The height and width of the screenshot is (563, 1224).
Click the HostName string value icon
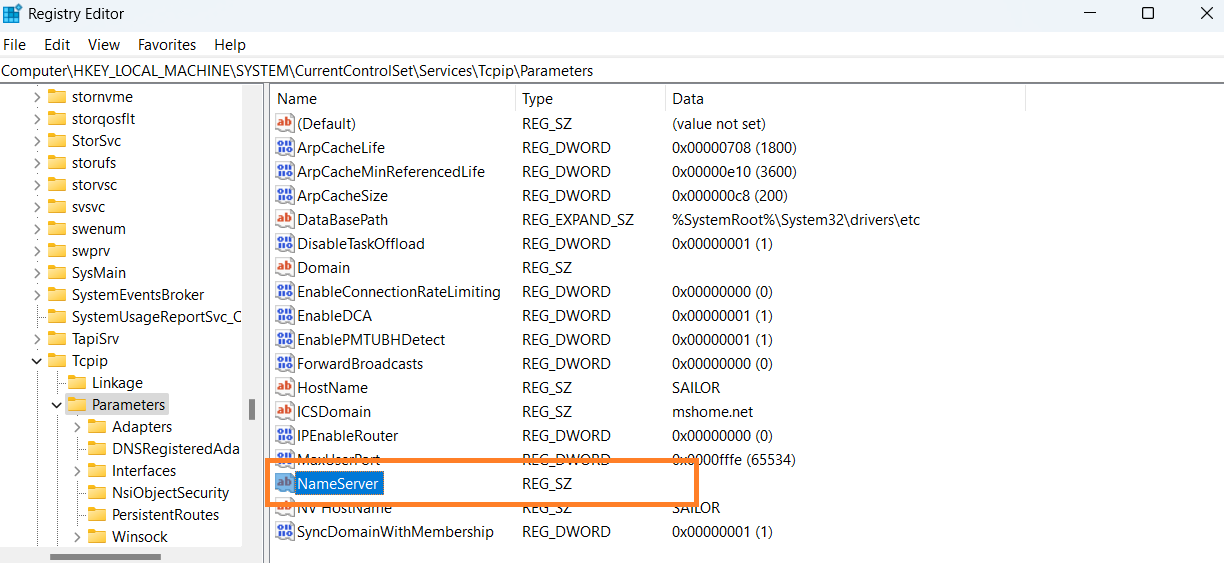285,388
